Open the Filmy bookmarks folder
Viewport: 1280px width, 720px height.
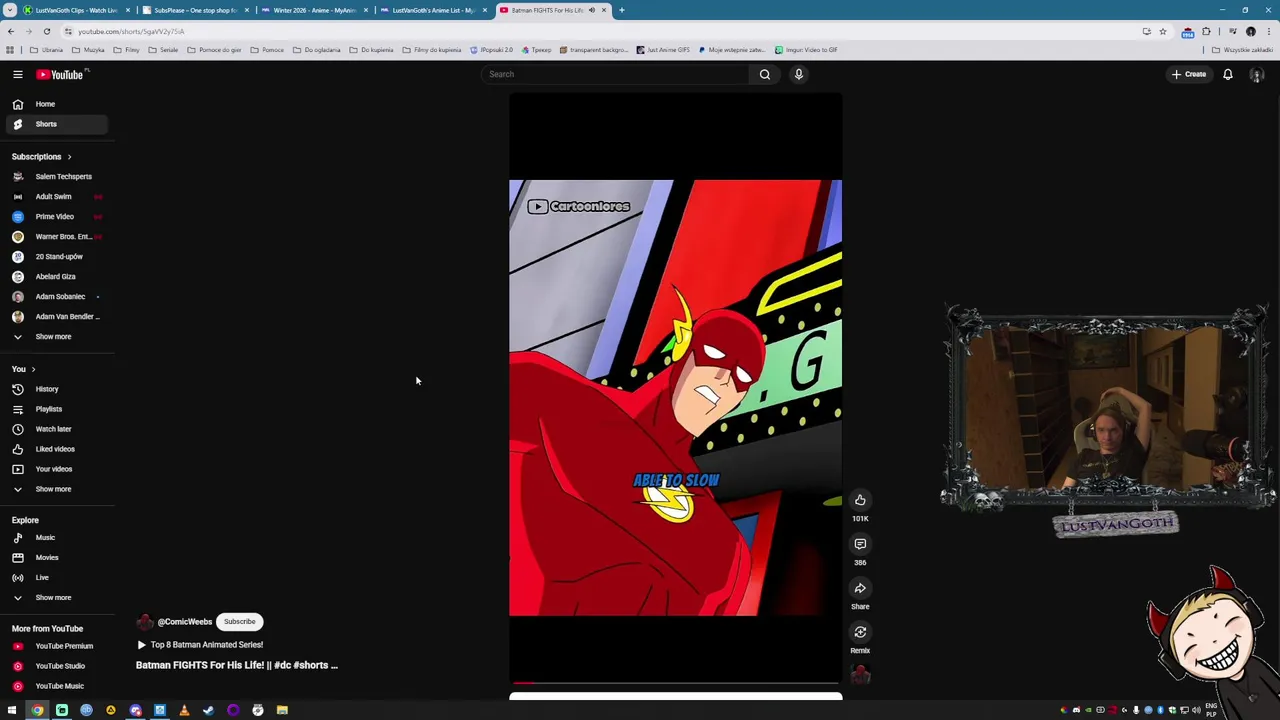127,50
